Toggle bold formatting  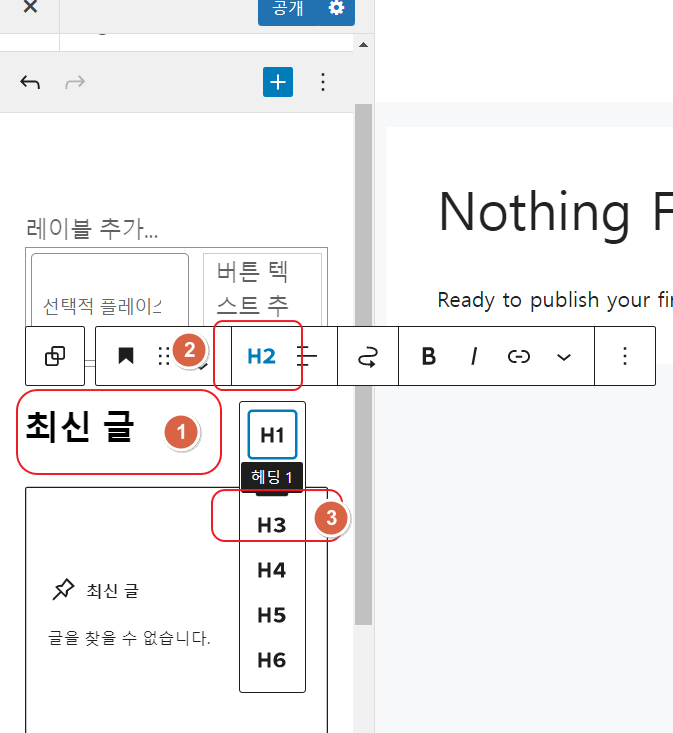coord(429,356)
